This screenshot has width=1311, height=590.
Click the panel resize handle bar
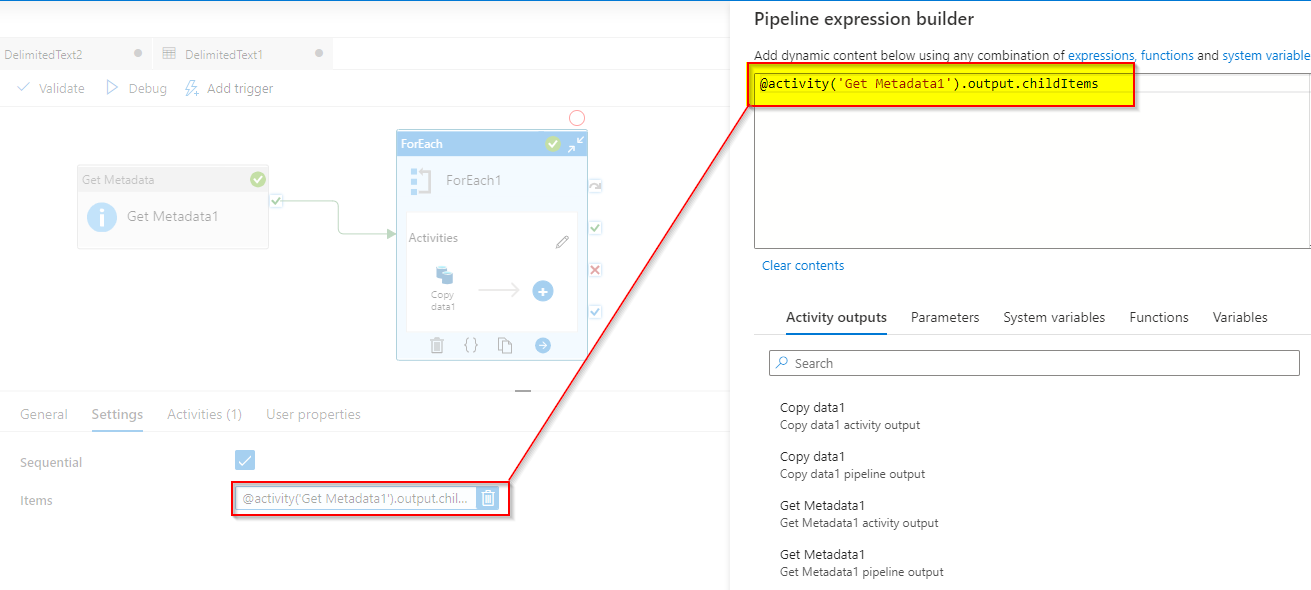pos(523,391)
